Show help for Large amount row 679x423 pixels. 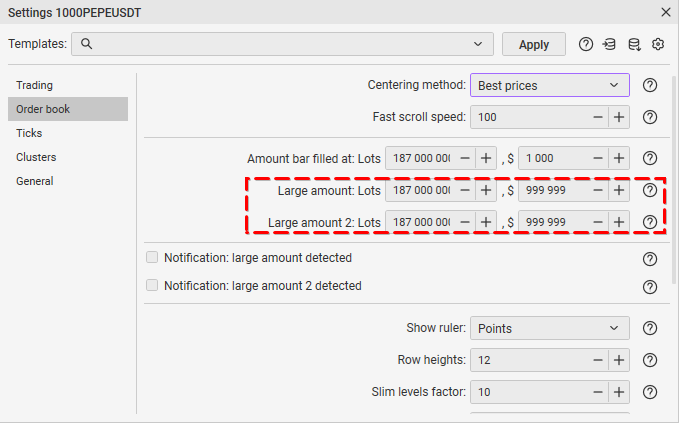[x=650, y=190]
